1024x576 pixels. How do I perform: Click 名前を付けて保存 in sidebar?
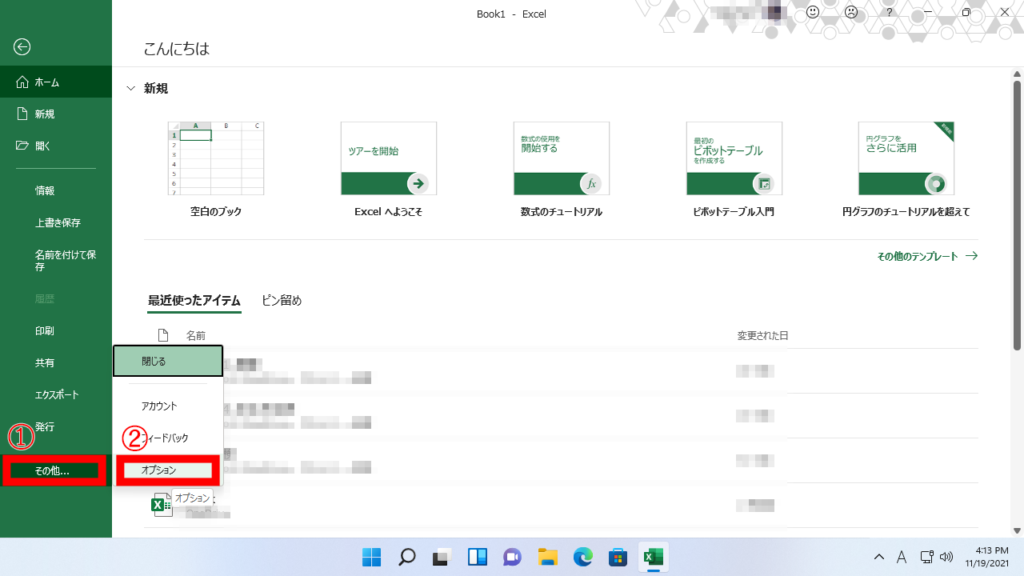click(x=65, y=260)
